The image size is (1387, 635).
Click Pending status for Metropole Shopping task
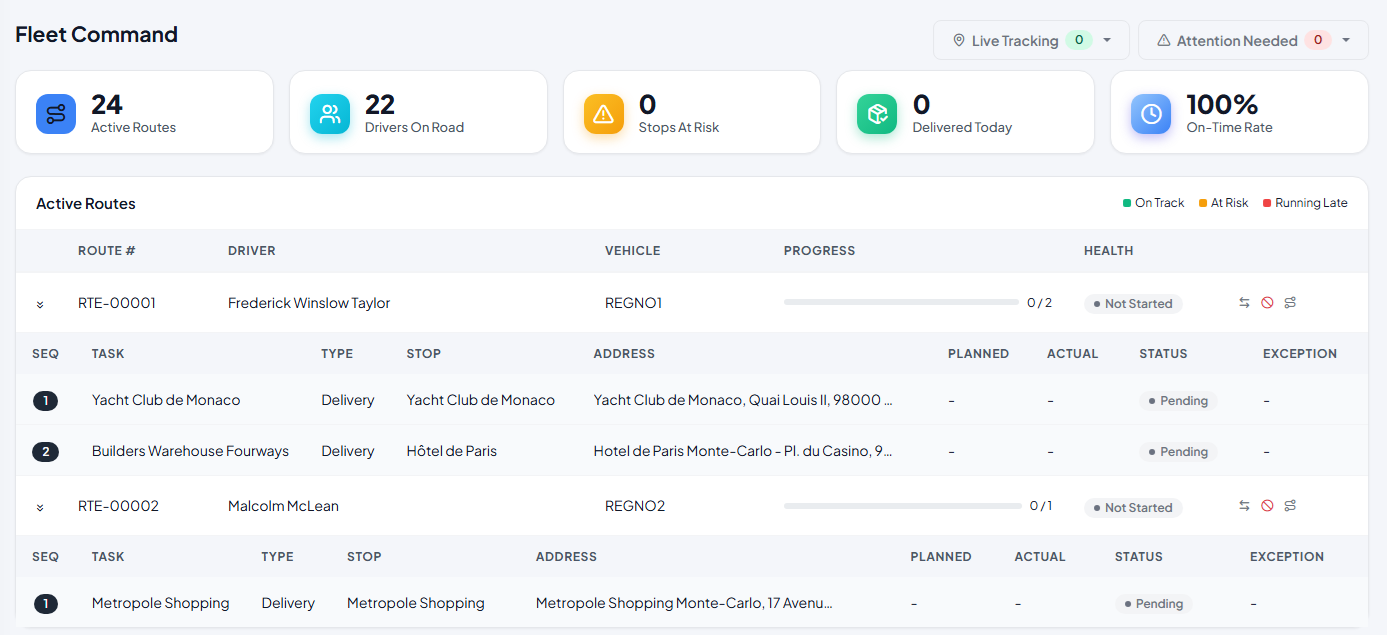[1154, 604]
